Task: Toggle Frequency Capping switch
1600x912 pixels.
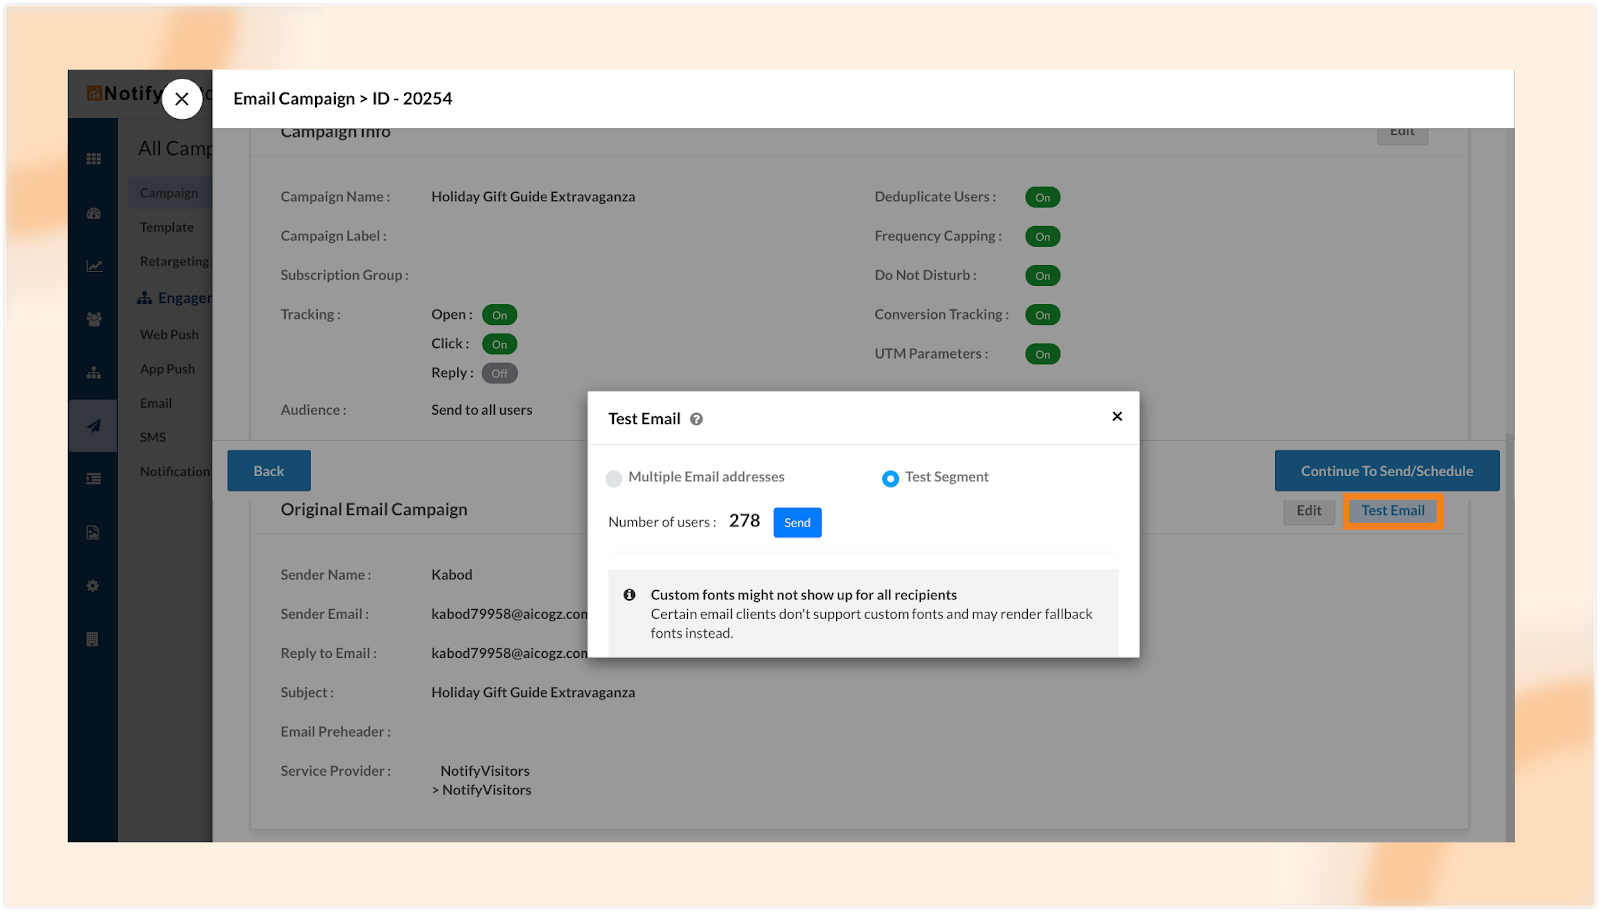Action: coord(1042,236)
